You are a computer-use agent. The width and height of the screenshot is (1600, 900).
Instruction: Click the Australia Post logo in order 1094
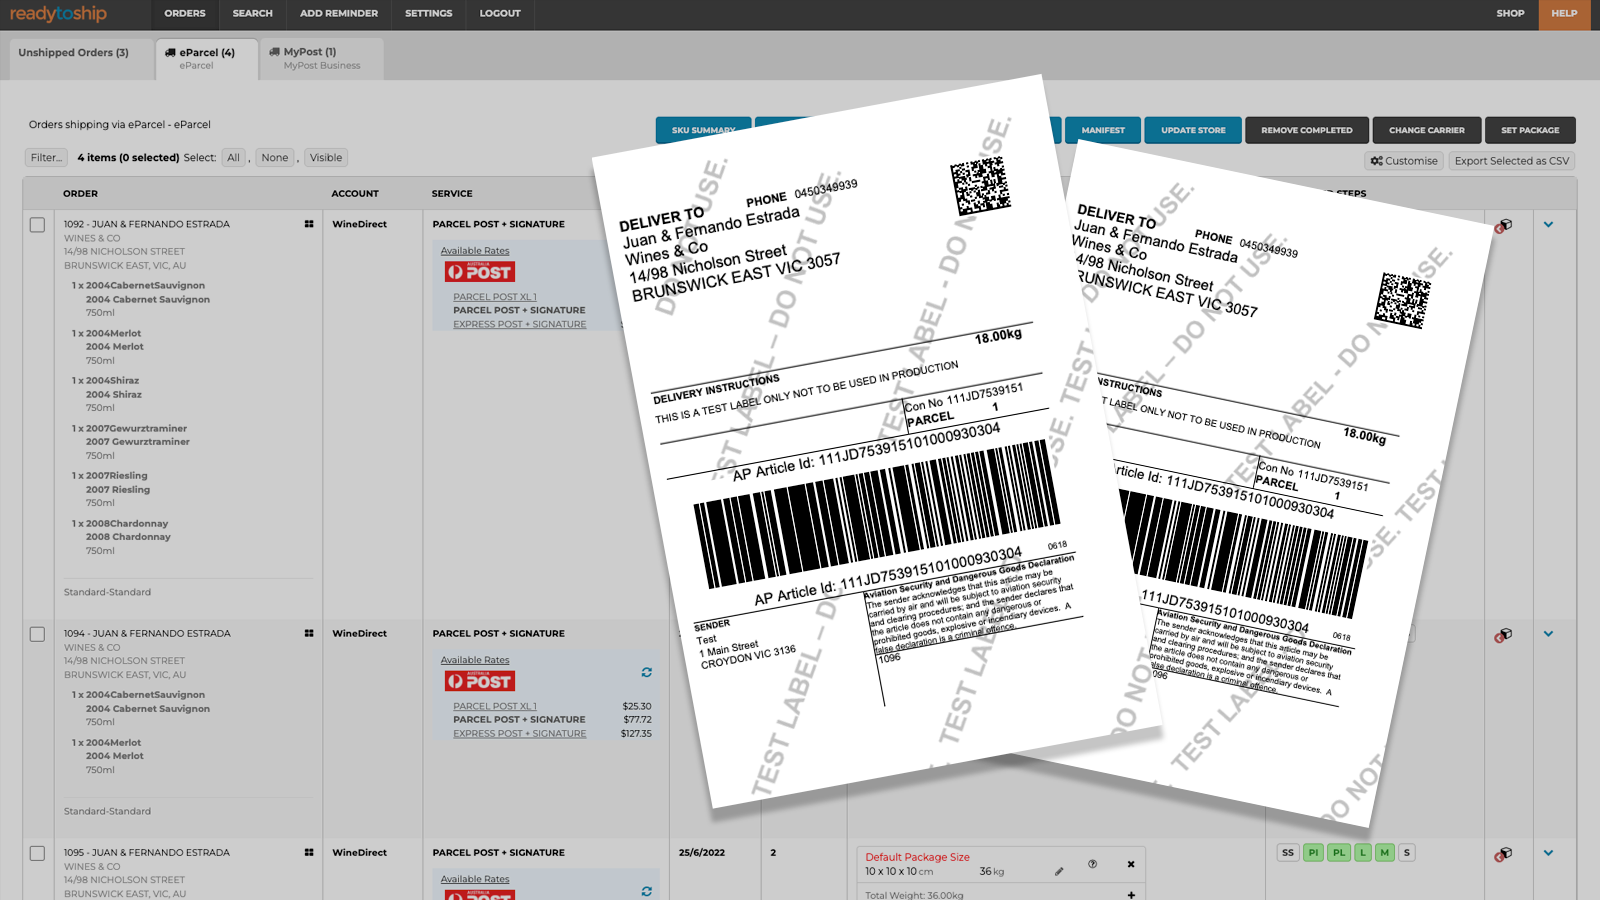(479, 681)
